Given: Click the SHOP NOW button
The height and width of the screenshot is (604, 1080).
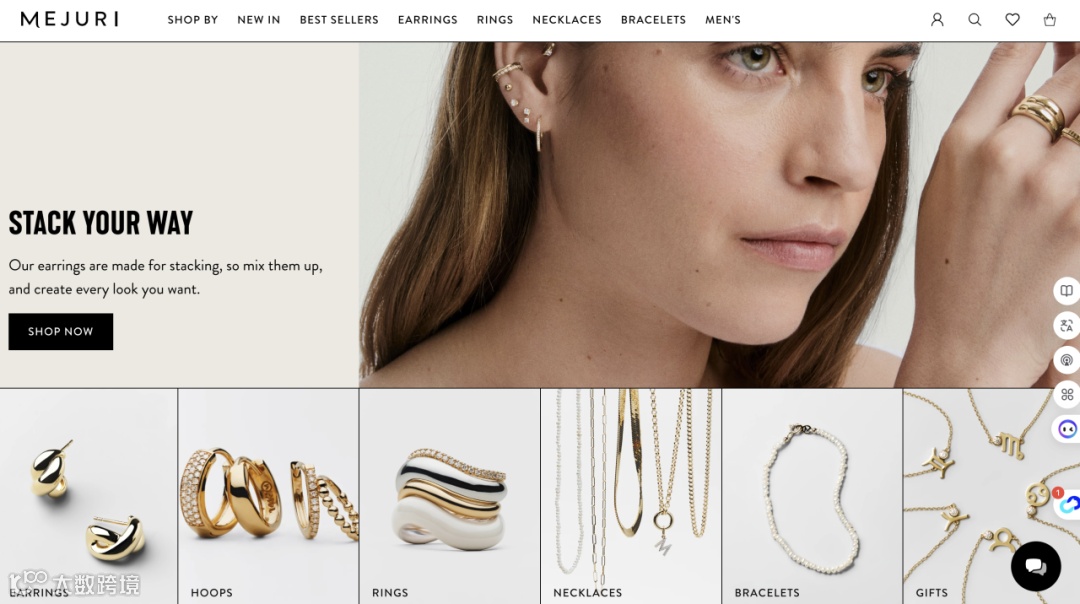Looking at the screenshot, I should click(x=61, y=331).
